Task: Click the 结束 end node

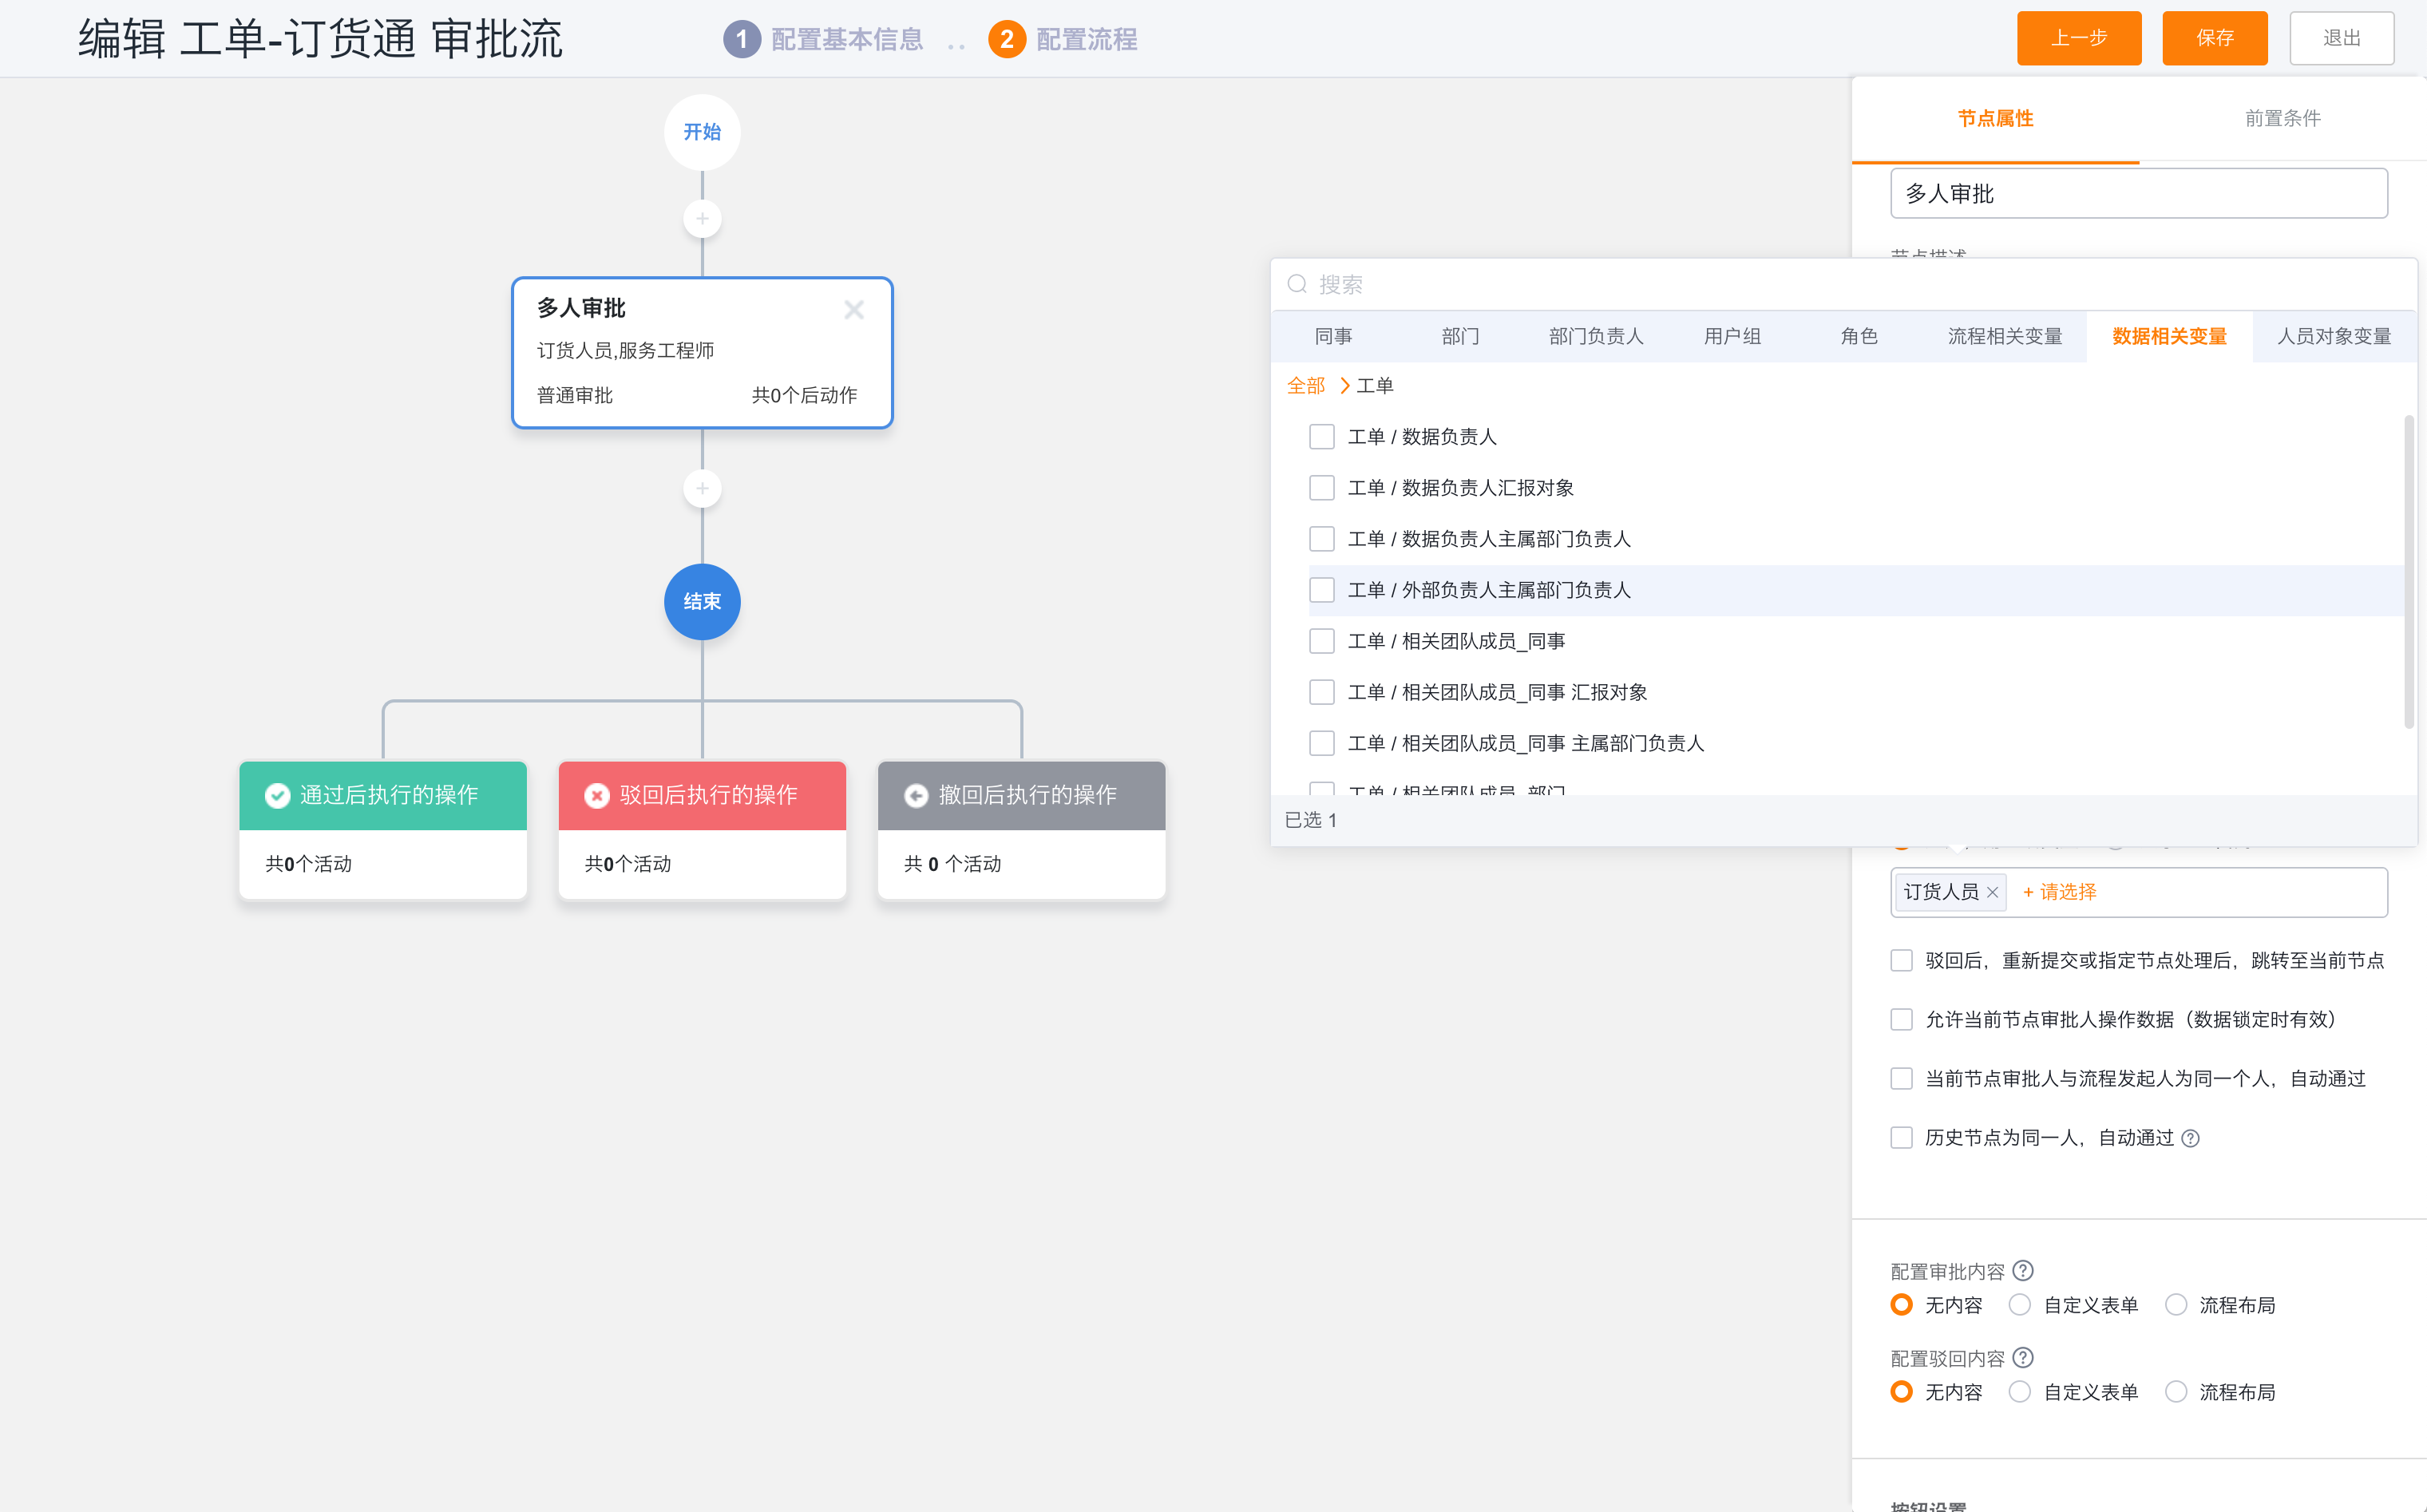Action: (702, 601)
